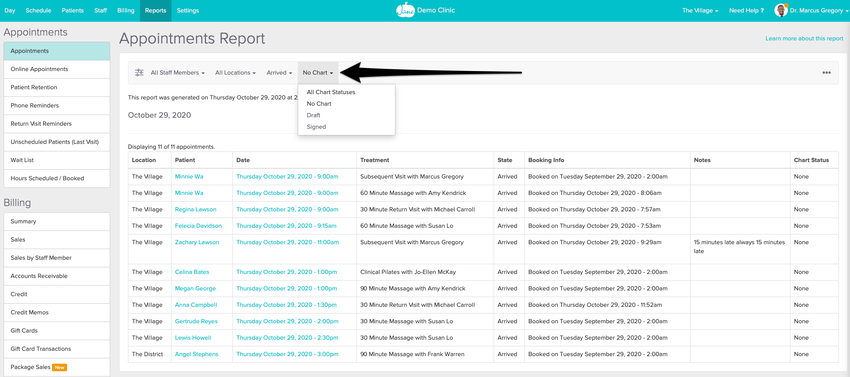Expand the All Staff Members filter

click(177, 73)
